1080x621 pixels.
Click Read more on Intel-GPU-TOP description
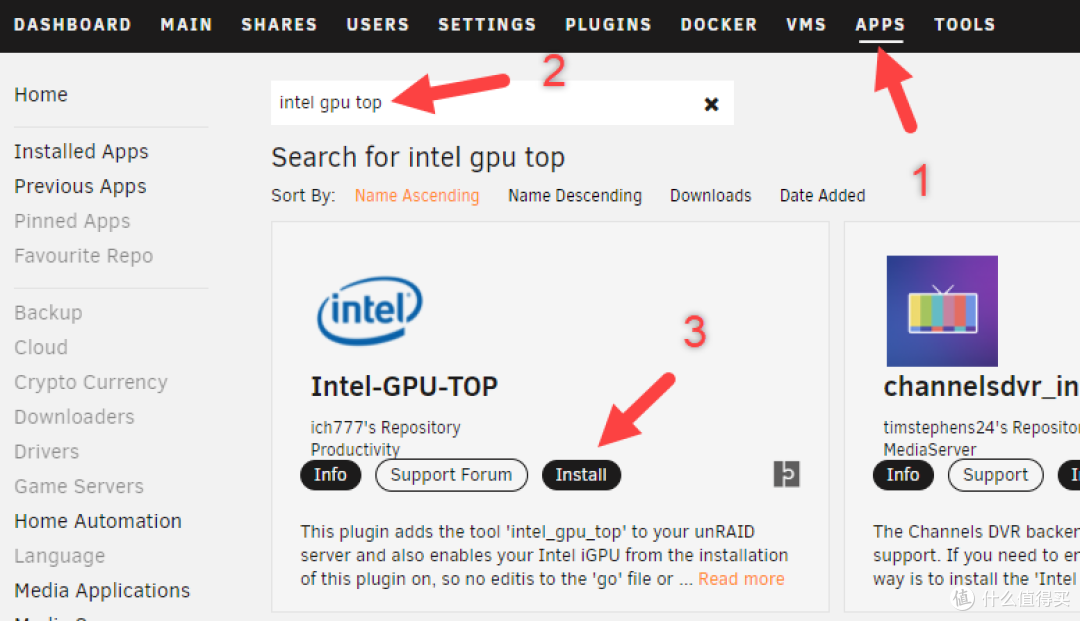(741, 579)
